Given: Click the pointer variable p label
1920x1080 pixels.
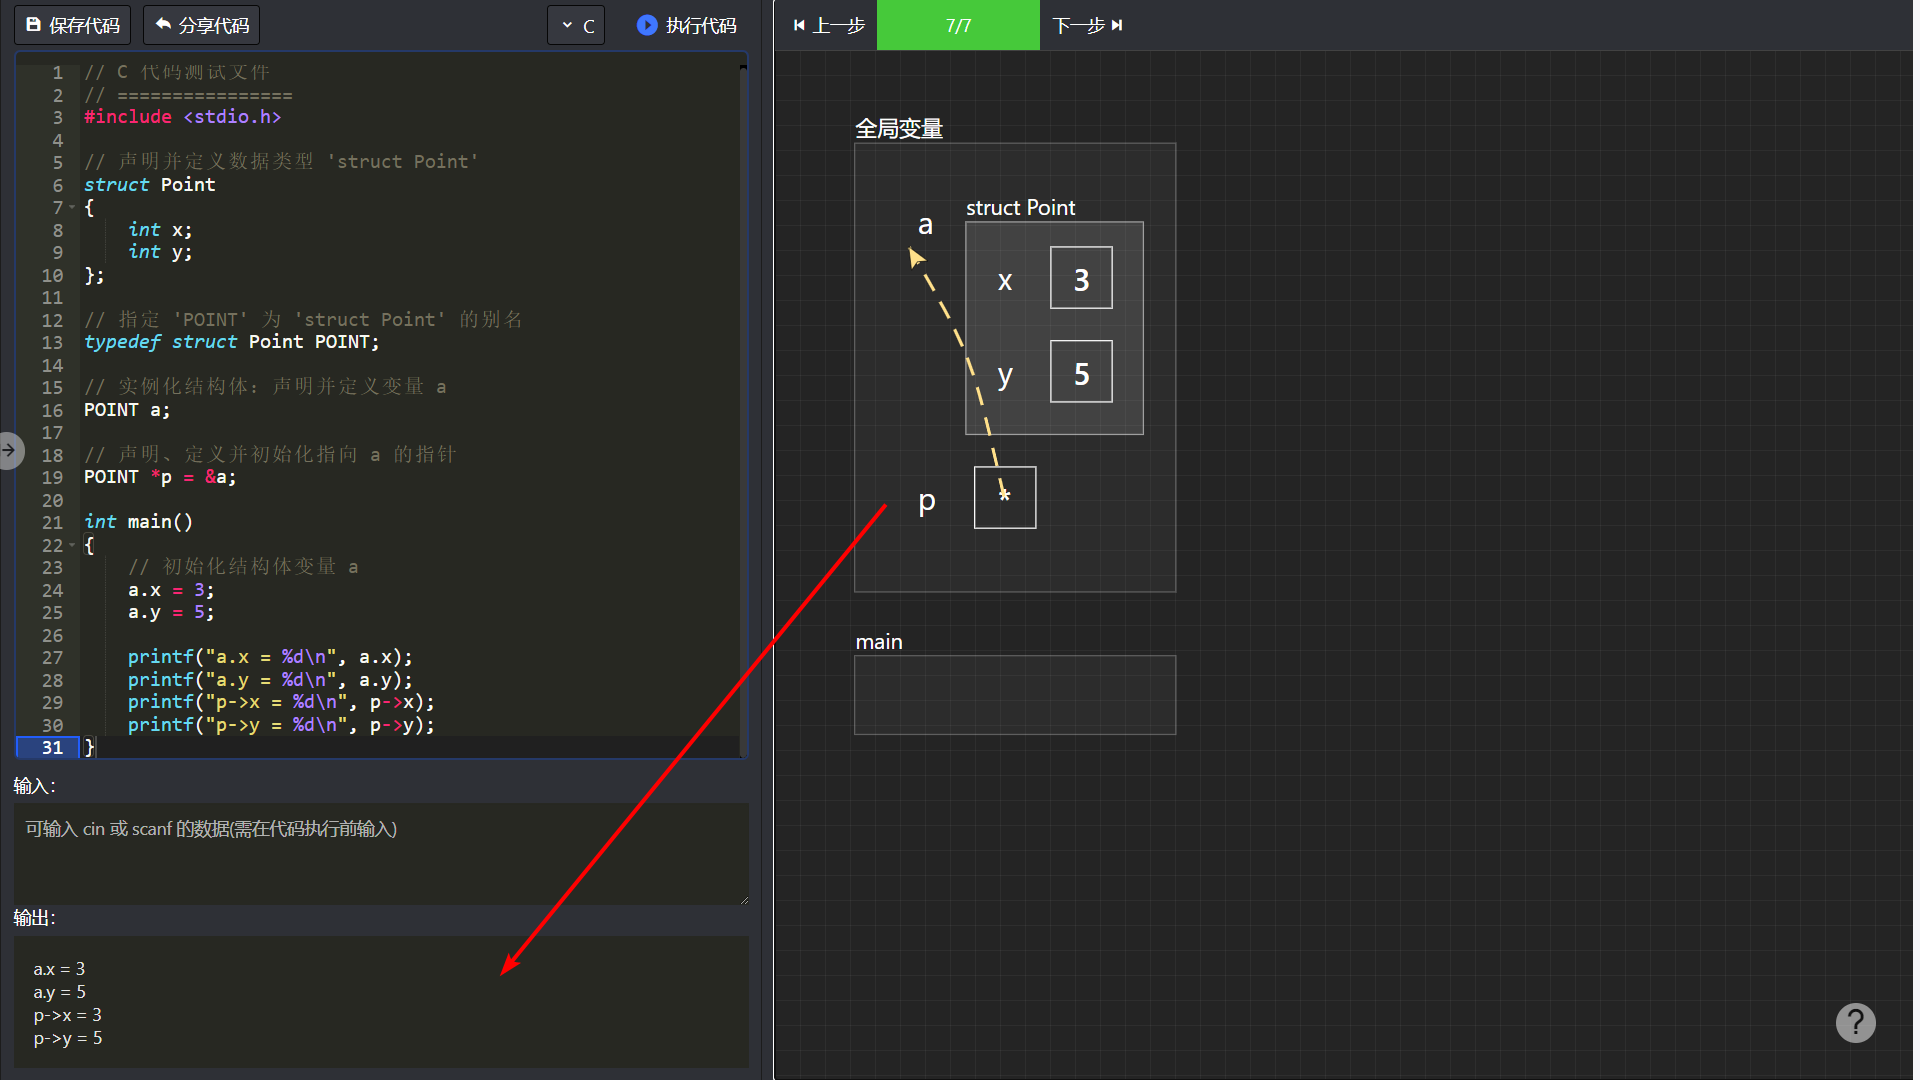Looking at the screenshot, I should [x=927, y=500].
